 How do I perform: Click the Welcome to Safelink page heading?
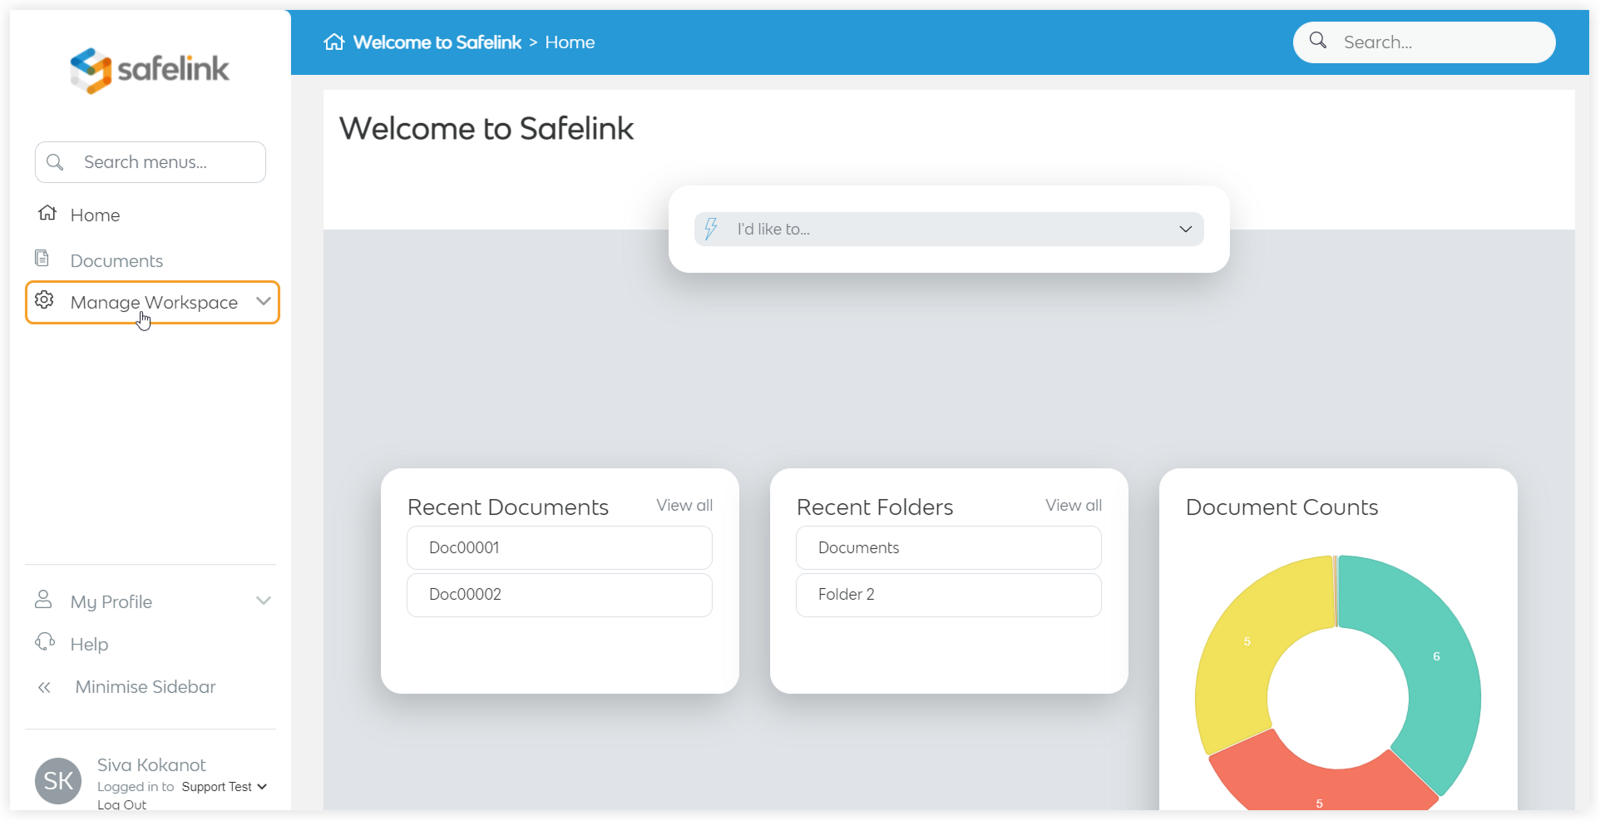coord(486,128)
